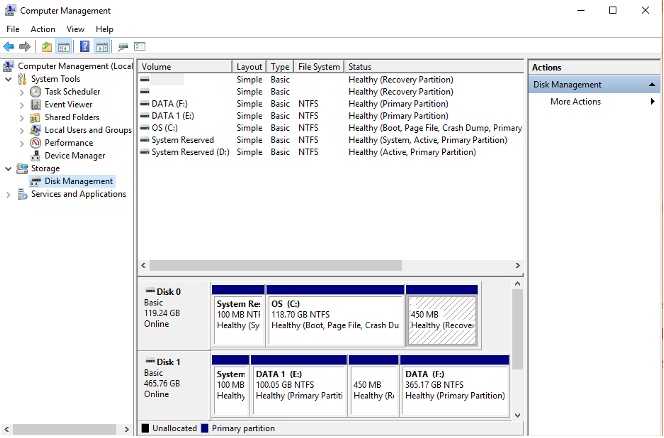Open the File menu
The width and height of the screenshot is (664, 438).
13,29
